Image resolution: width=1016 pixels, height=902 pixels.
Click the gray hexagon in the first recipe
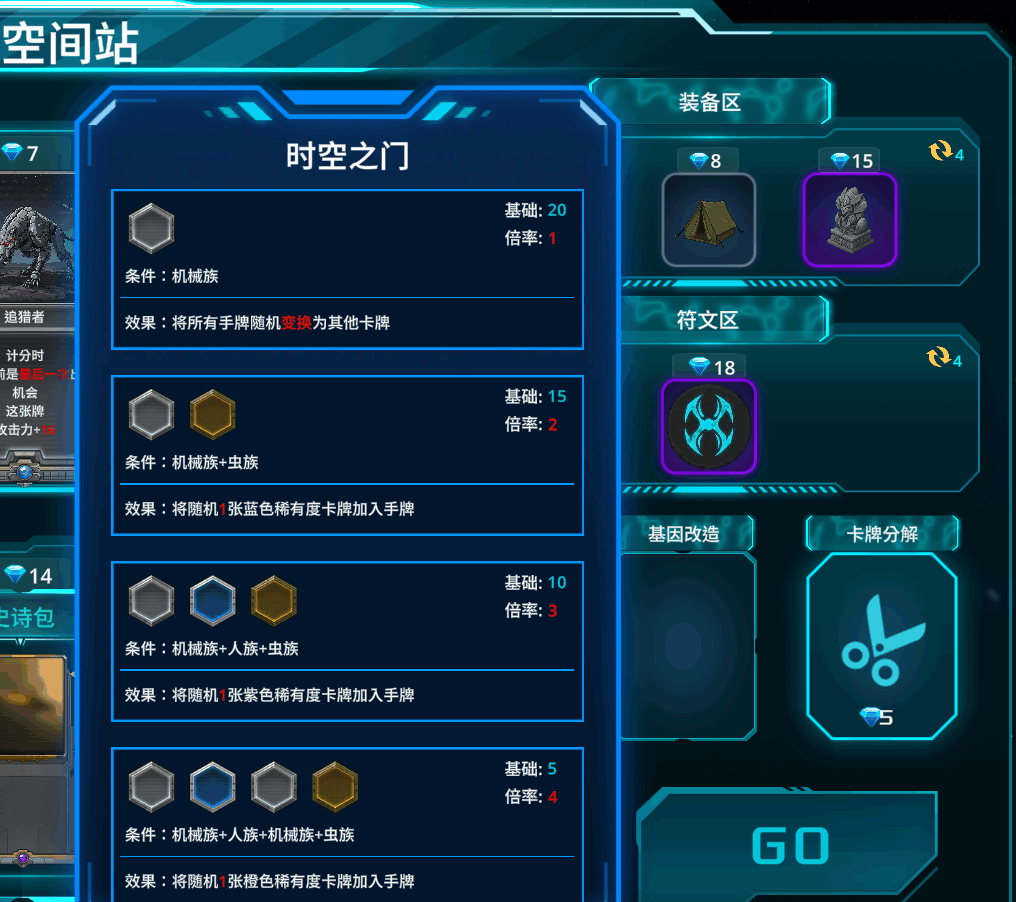[x=152, y=228]
